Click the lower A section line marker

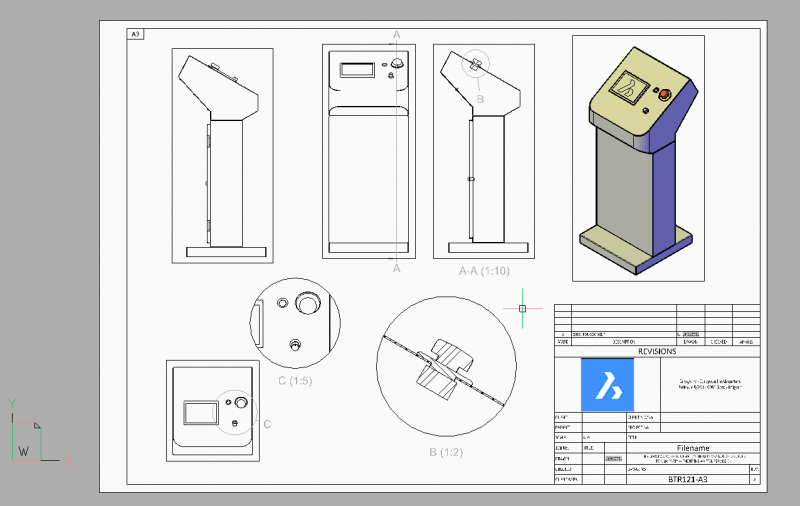click(x=396, y=268)
